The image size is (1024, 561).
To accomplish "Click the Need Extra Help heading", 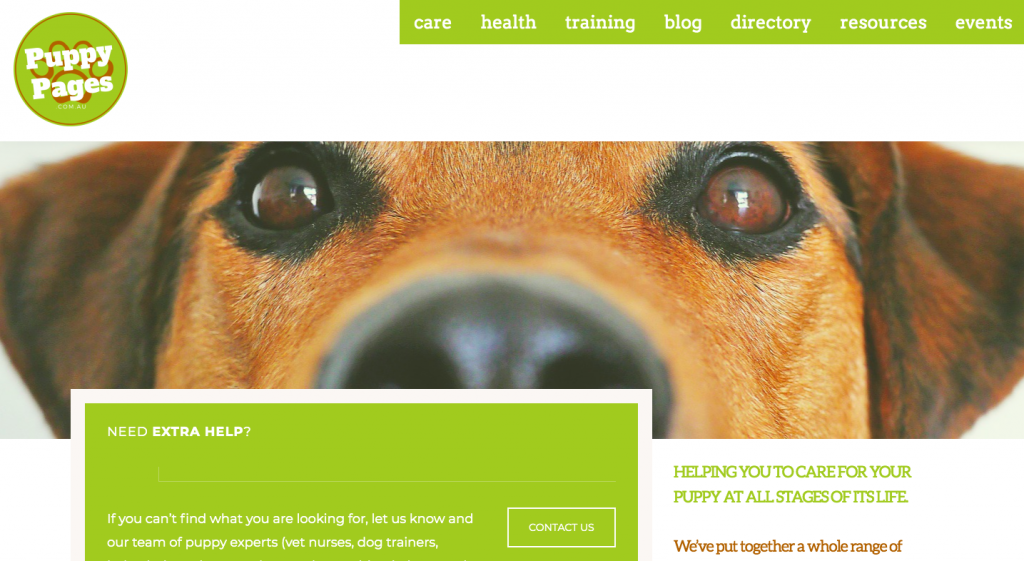I will click(x=179, y=432).
